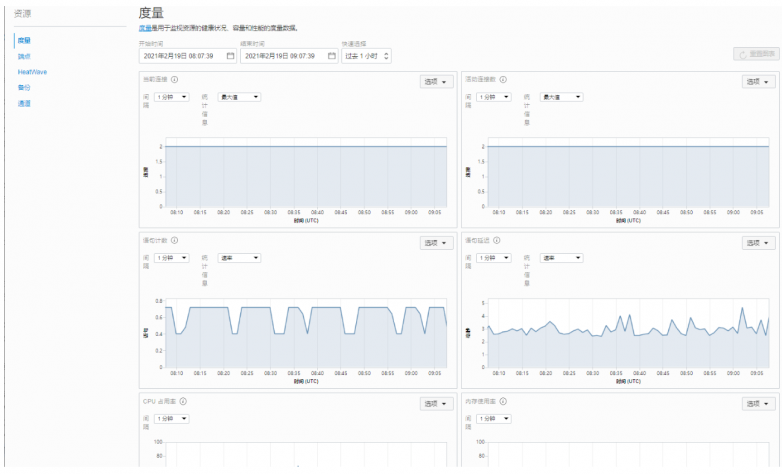The width and height of the screenshot is (782, 474).
Task: Show info for the CPU 占用率 chart
Action: [x=183, y=402]
